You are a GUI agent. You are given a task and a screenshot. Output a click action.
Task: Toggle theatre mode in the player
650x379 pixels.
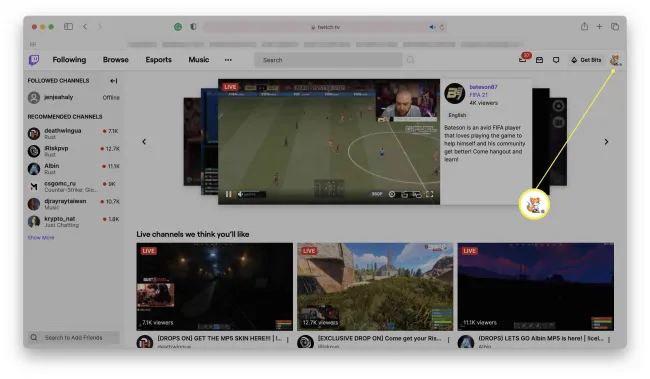click(417, 194)
